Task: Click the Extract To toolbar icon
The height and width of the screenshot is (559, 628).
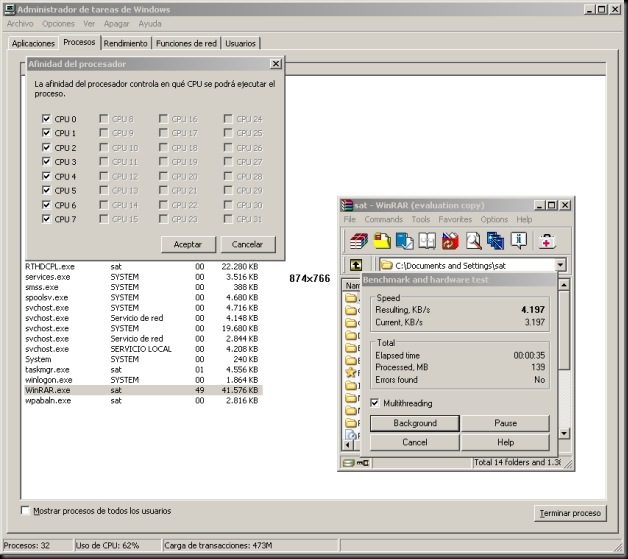Action: 381,241
